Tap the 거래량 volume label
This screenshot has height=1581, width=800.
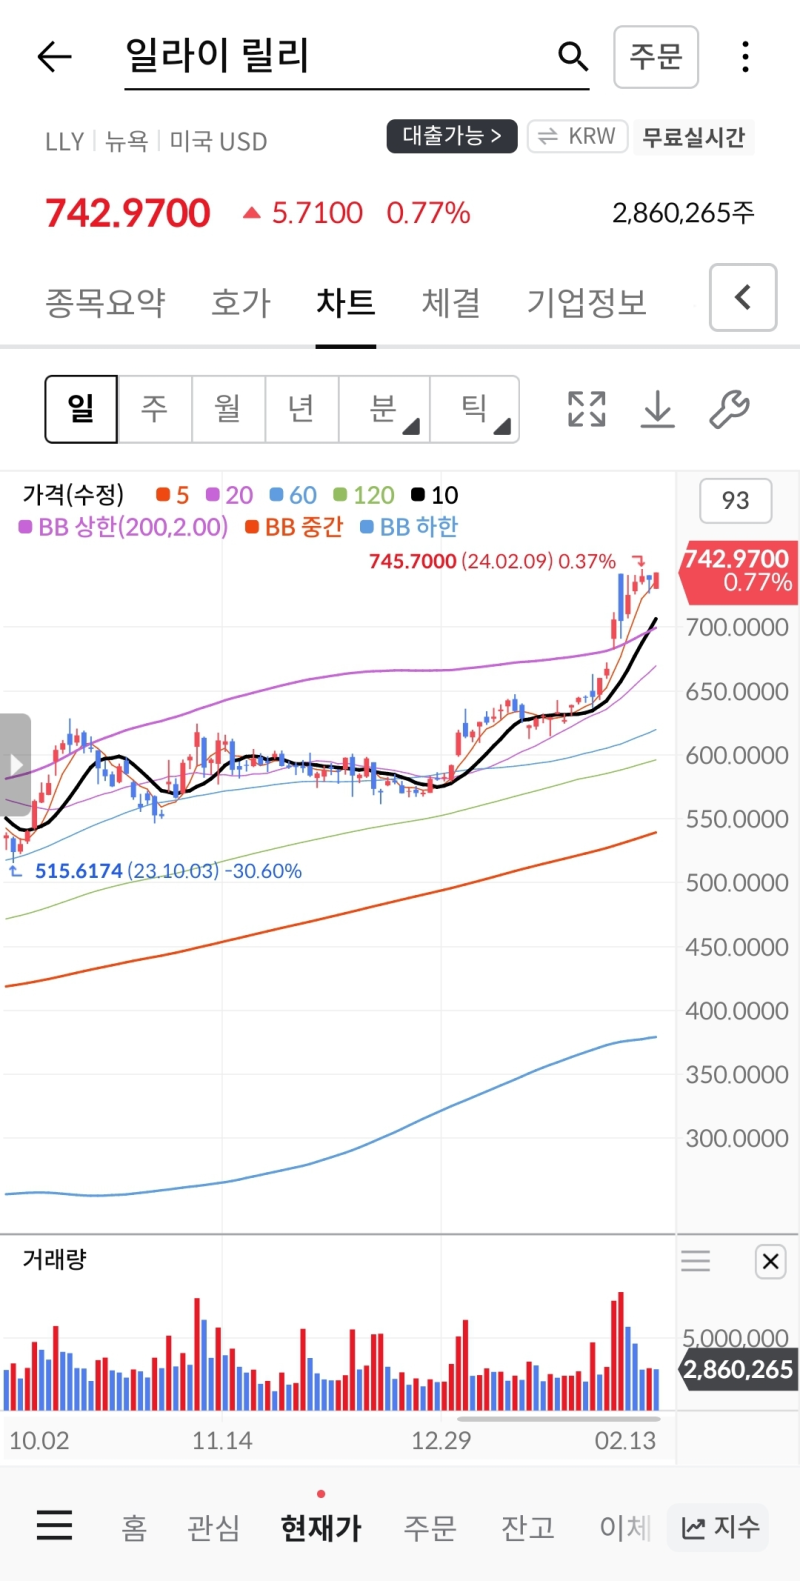pos(54,1260)
